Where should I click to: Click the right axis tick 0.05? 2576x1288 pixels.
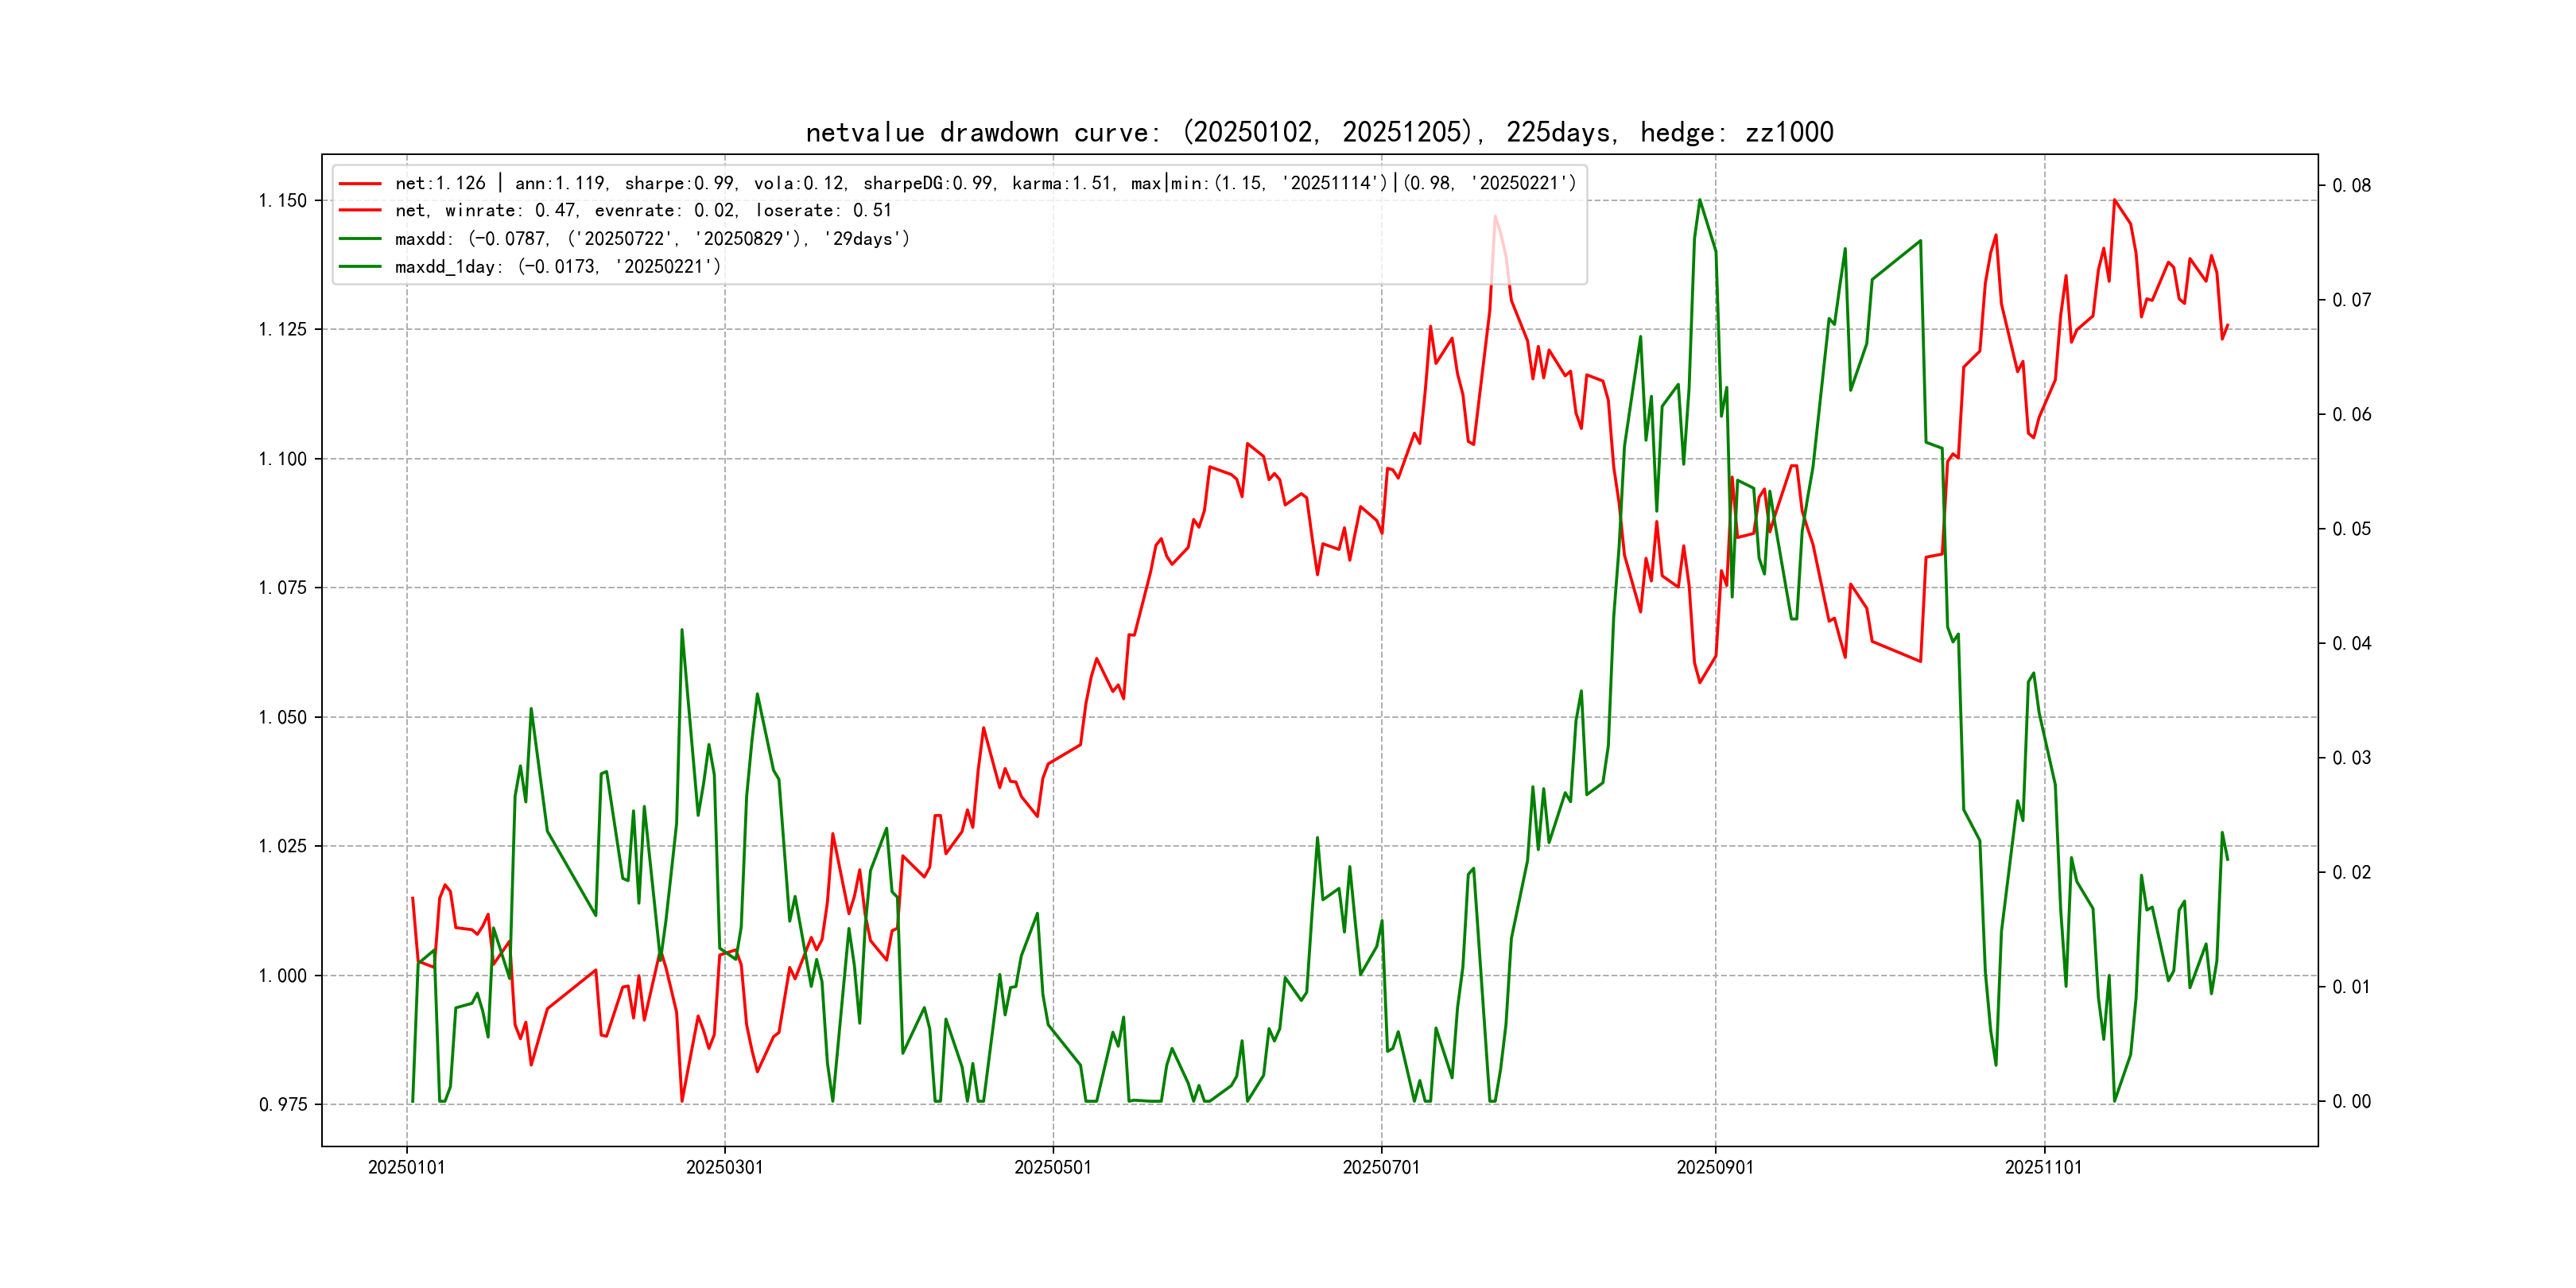pos(2351,529)
